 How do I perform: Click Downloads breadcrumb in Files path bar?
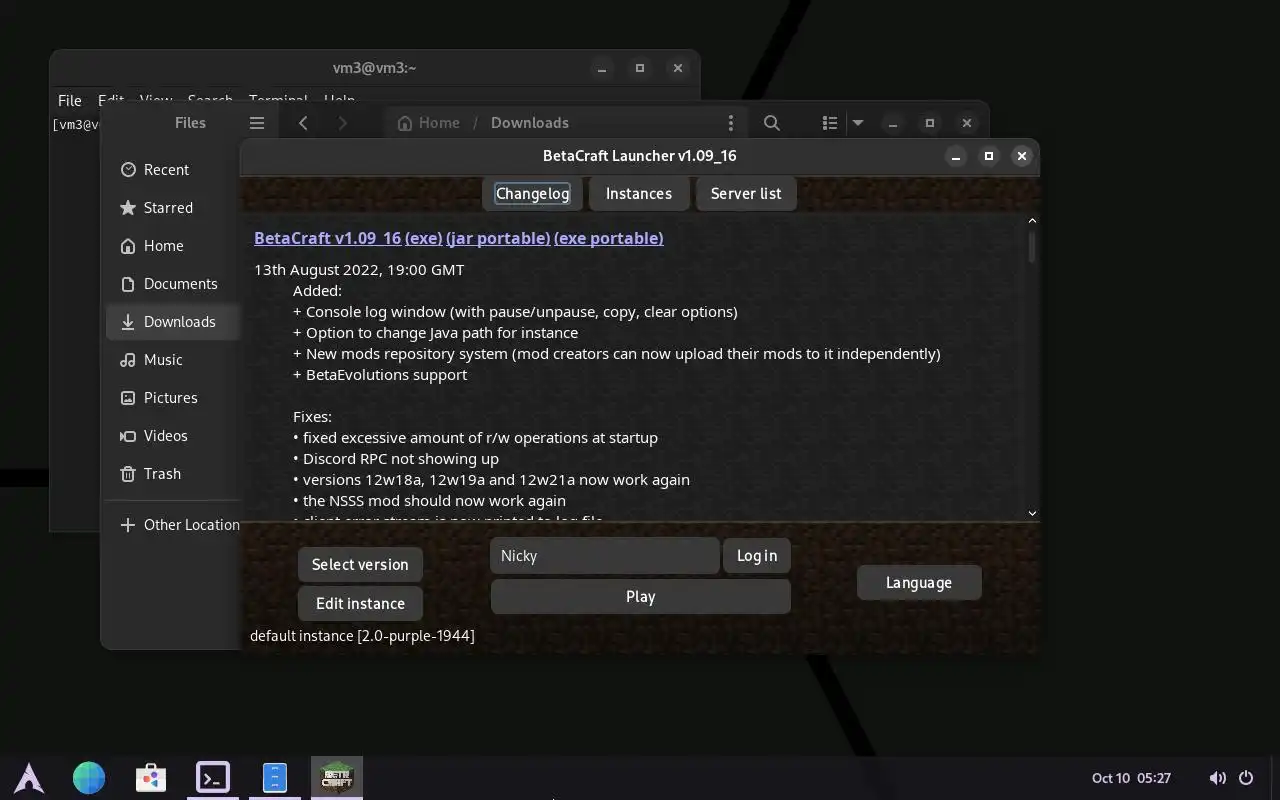[x=530, y=123]
